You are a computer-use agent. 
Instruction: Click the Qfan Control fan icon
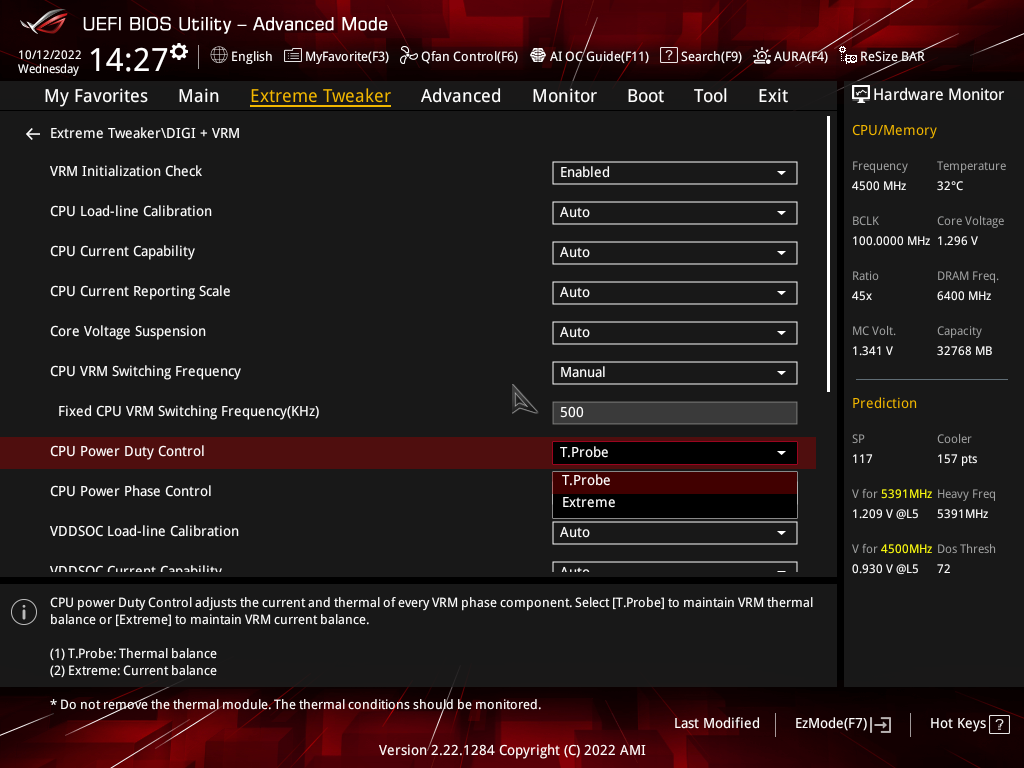point(408,56)
